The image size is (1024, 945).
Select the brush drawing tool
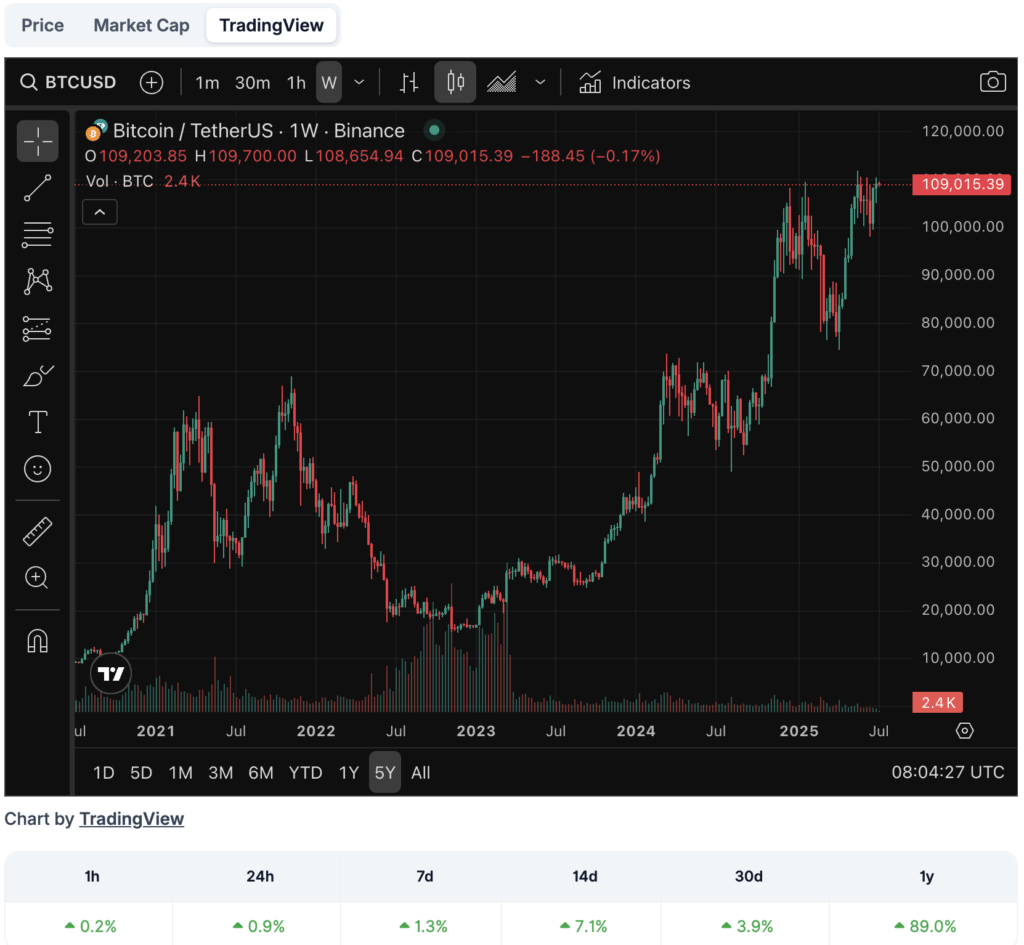pyautogui.click(x=37, y=376)
